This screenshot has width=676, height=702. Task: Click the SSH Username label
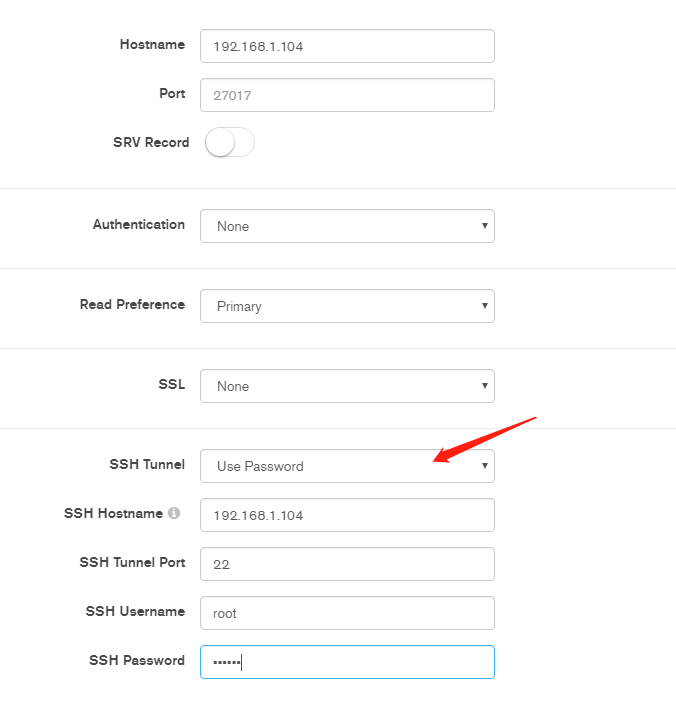pyautogui.click(x=135, y=611)
